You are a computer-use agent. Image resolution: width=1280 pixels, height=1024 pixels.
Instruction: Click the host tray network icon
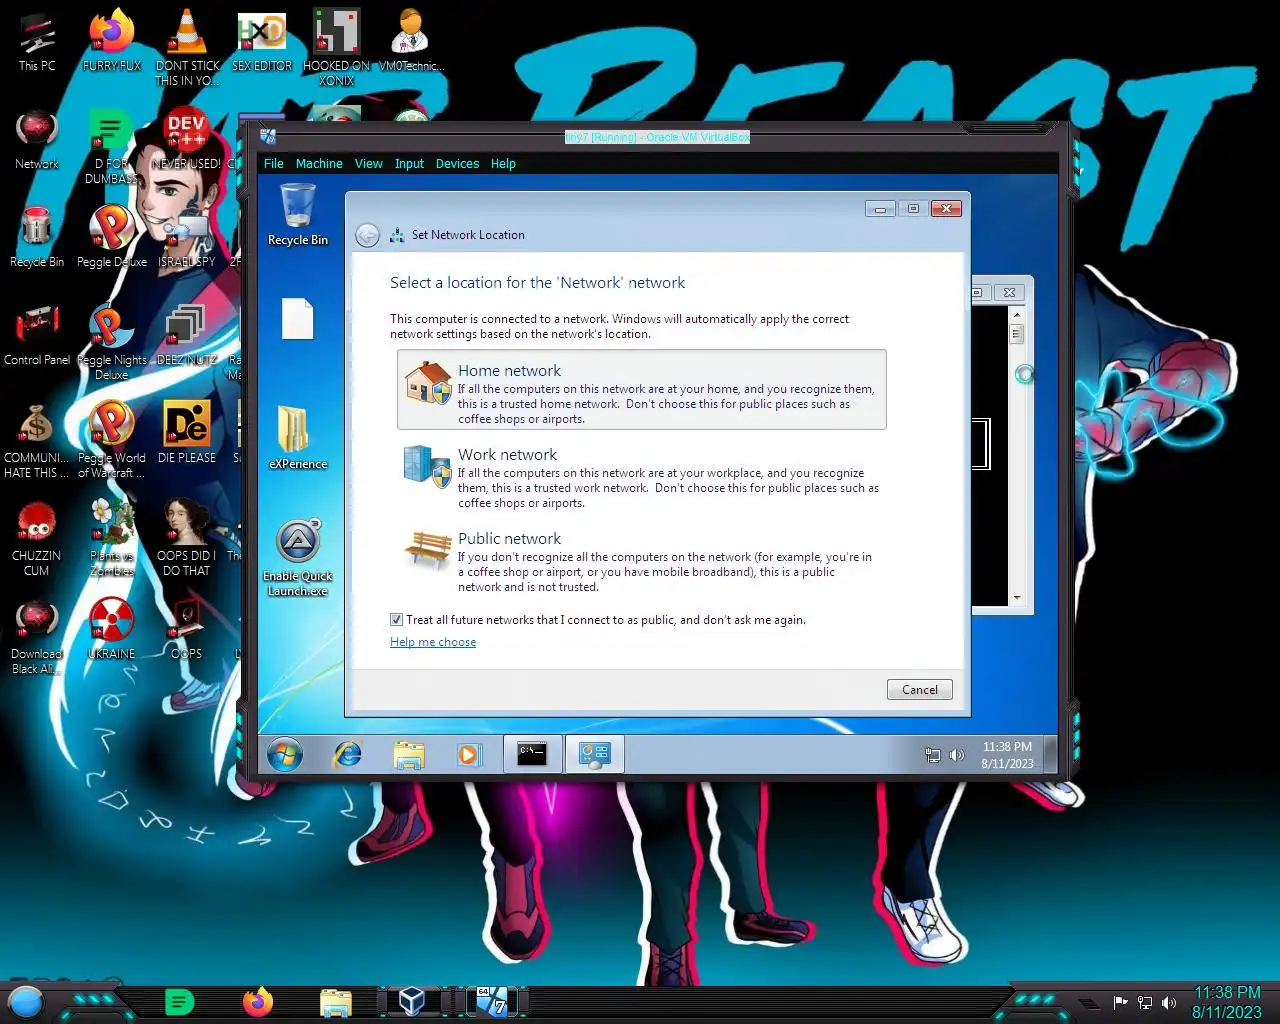click(x=1145, y=1002)
